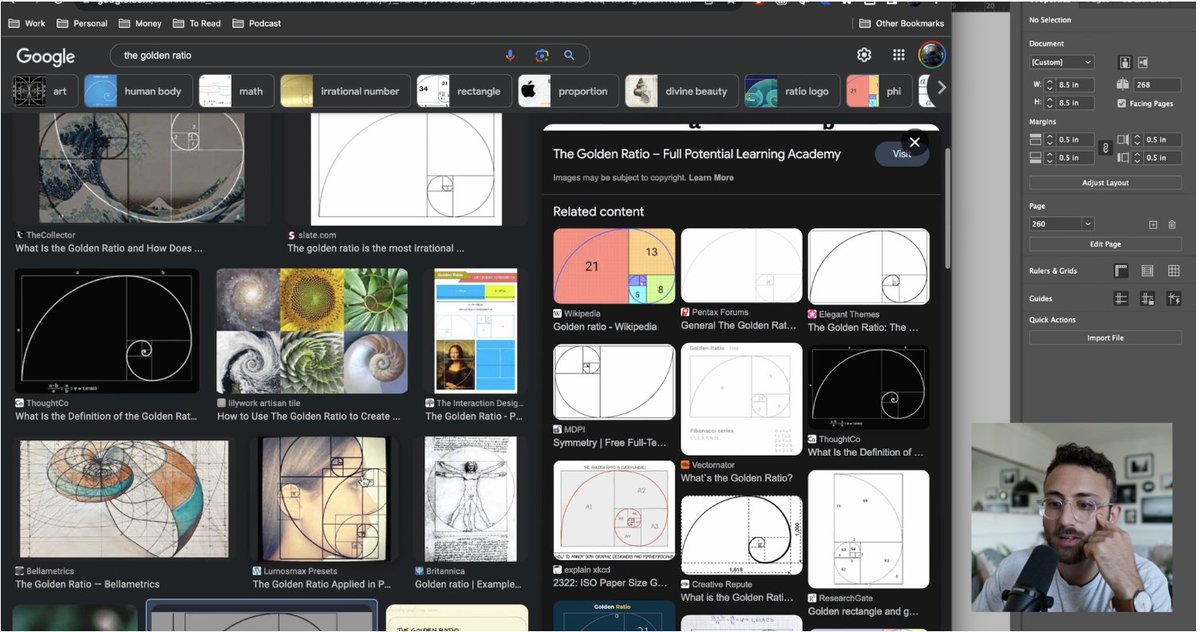Expand the page number 260 dropdown
This screenshot has height=632, width=1200.
(x=1088, y=224)
